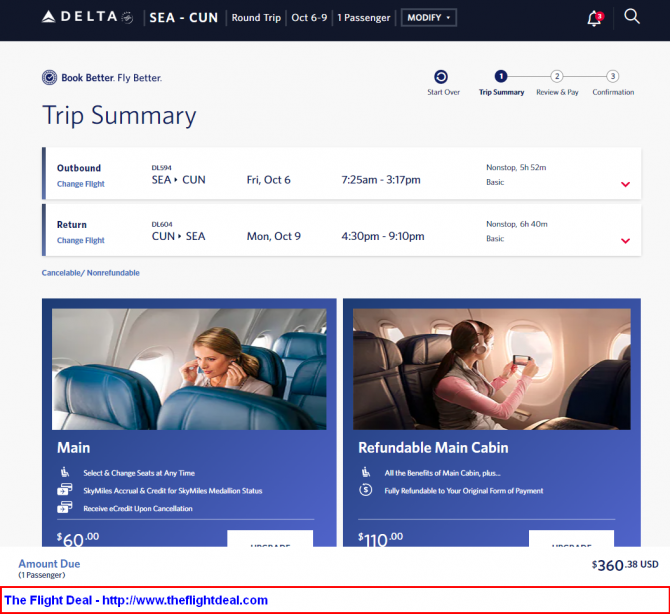Open the MODIFY dropdown
670x614 pixels.
[x=429, y=18]
